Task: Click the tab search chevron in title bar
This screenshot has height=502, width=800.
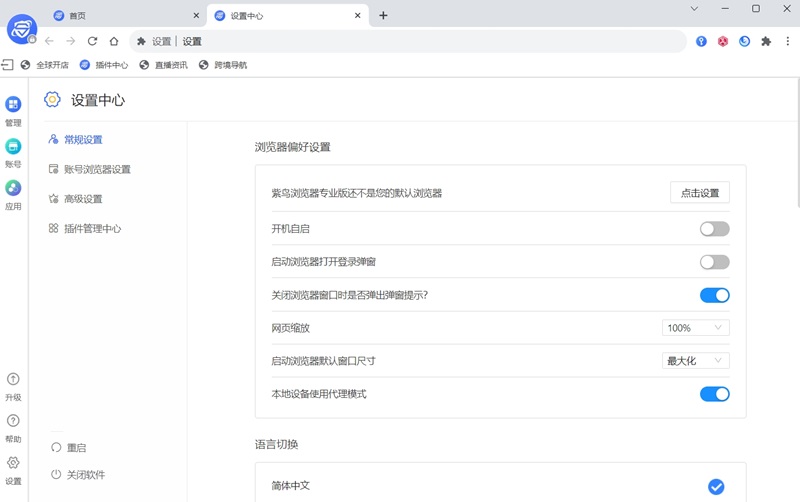Action: 694,9
